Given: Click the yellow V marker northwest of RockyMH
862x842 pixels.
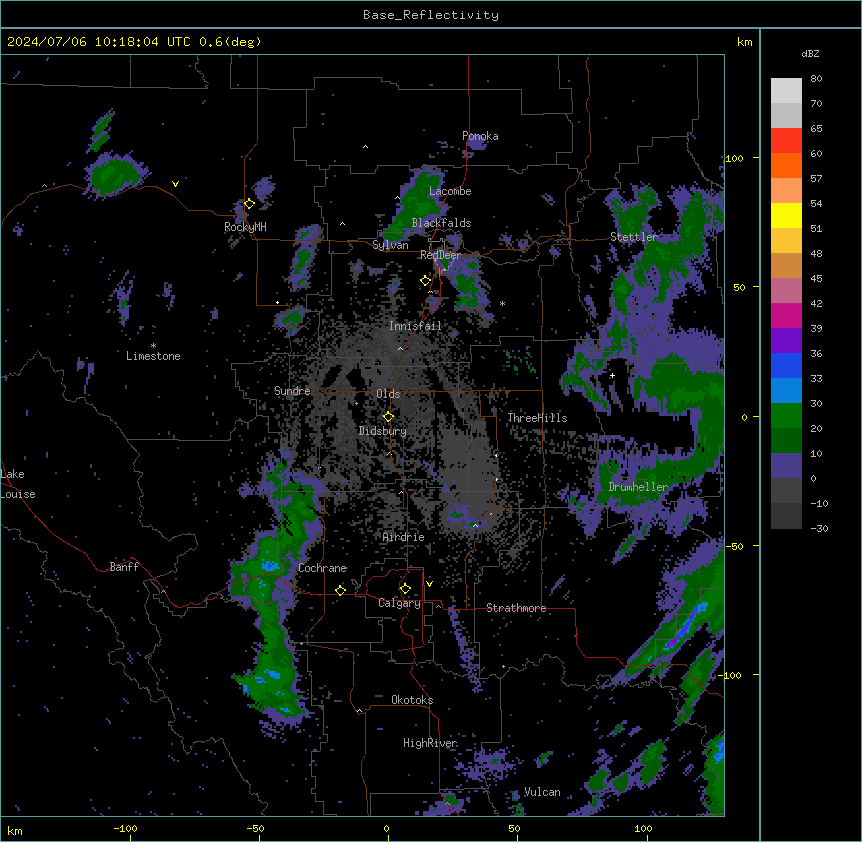Looking at the screenshot, I should pyautogui.click(x=175, y=184).
